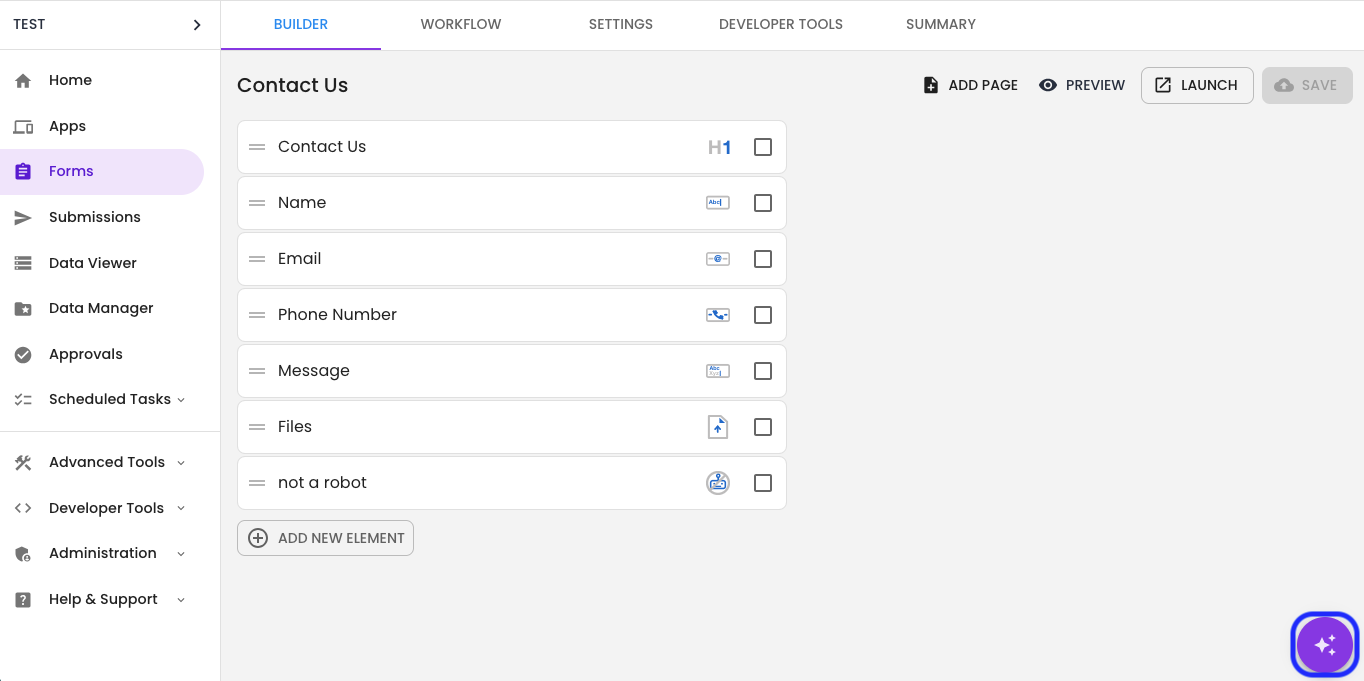Click drag handle of Contact Us row
This screenshot has width=1364, height=681.
257,147
